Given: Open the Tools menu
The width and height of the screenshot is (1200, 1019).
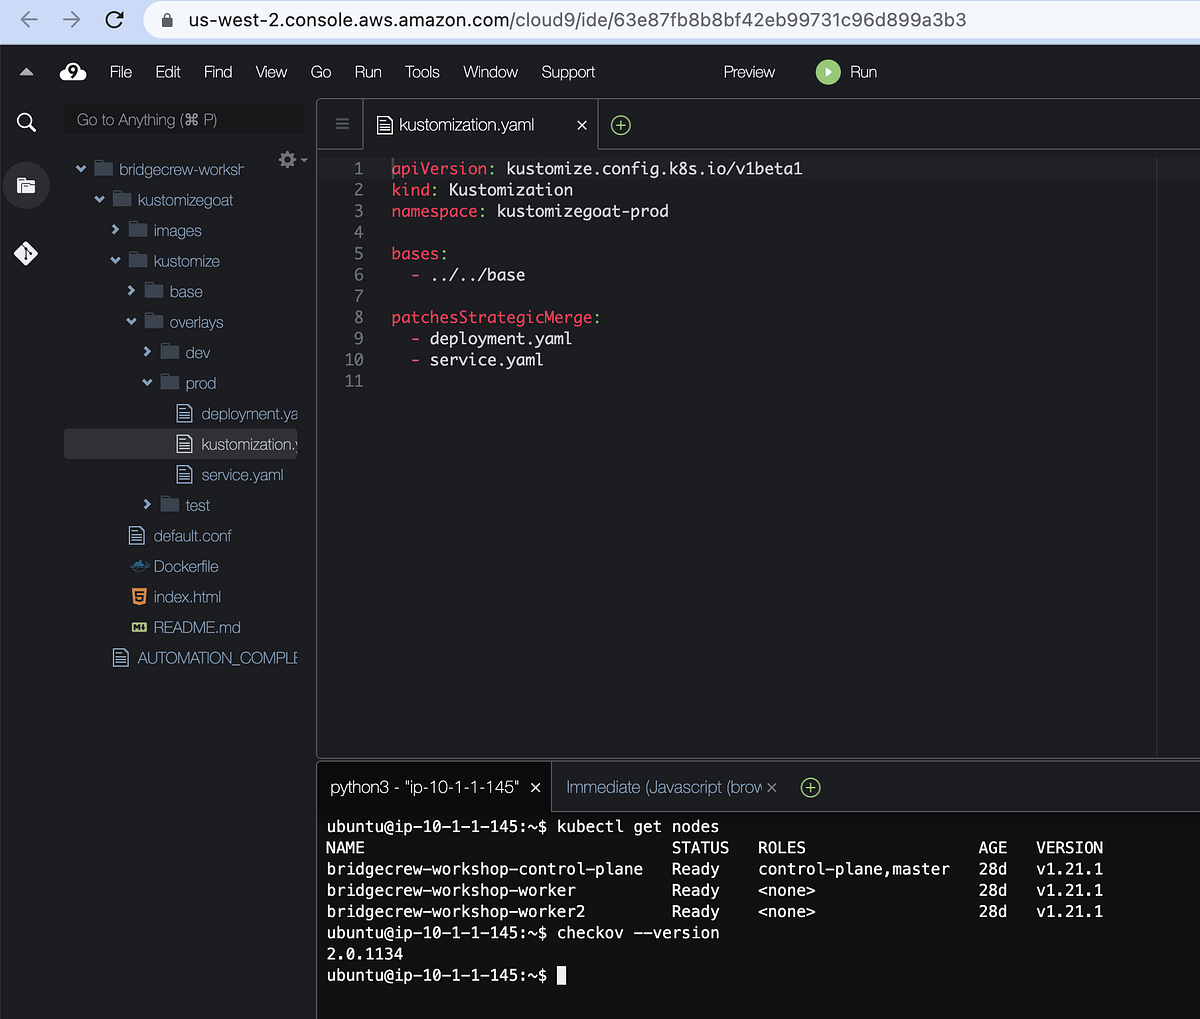Looking at the screenshot, I should tap(422, 71).
